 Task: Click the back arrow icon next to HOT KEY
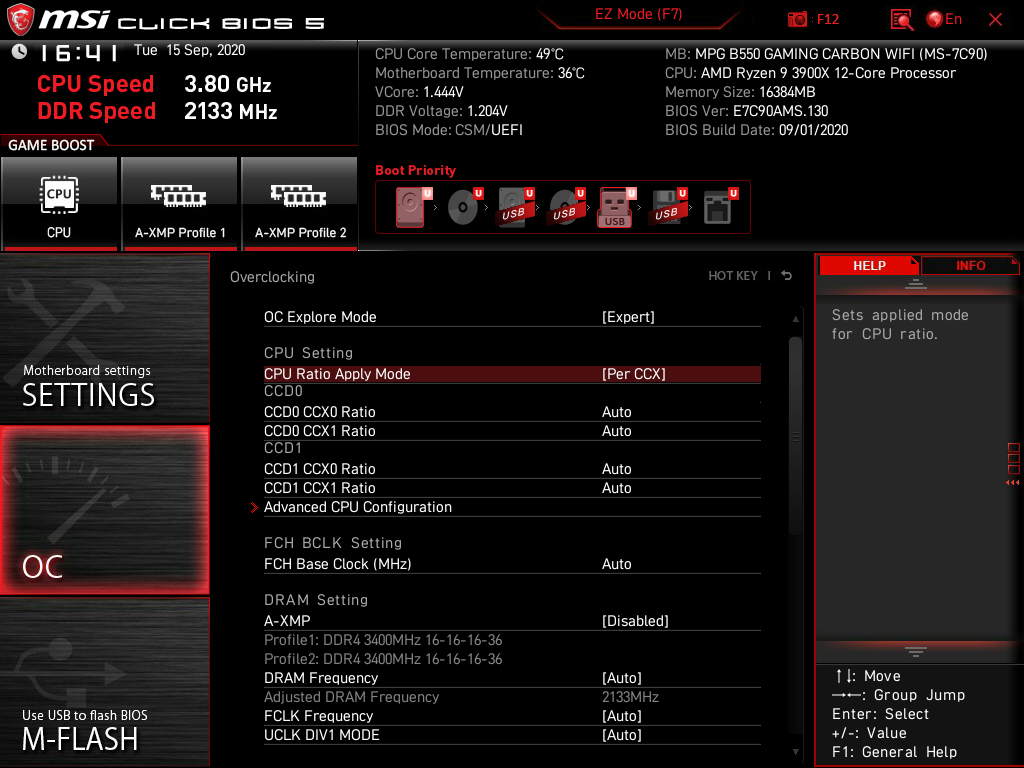(x=787, y=276)
